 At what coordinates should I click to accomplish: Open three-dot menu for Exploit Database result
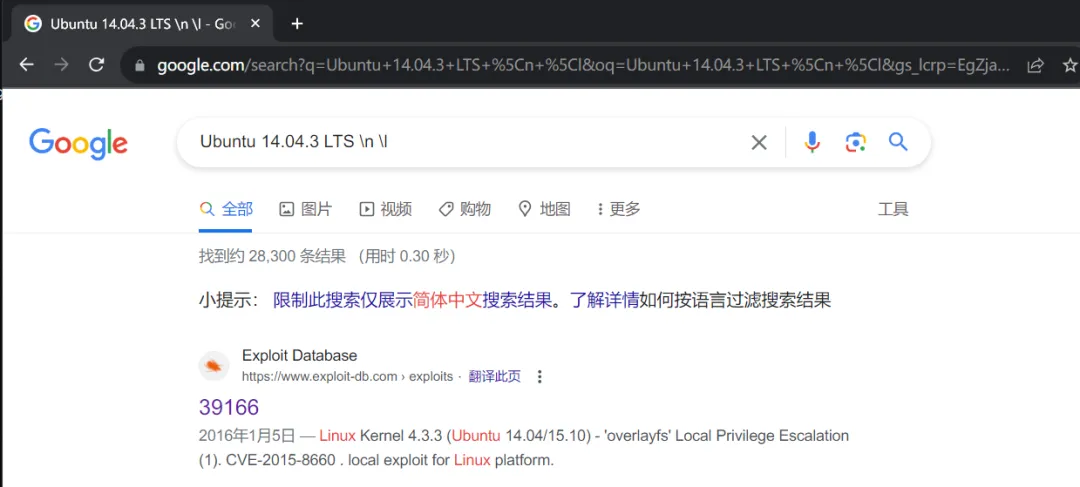point(539,377)
